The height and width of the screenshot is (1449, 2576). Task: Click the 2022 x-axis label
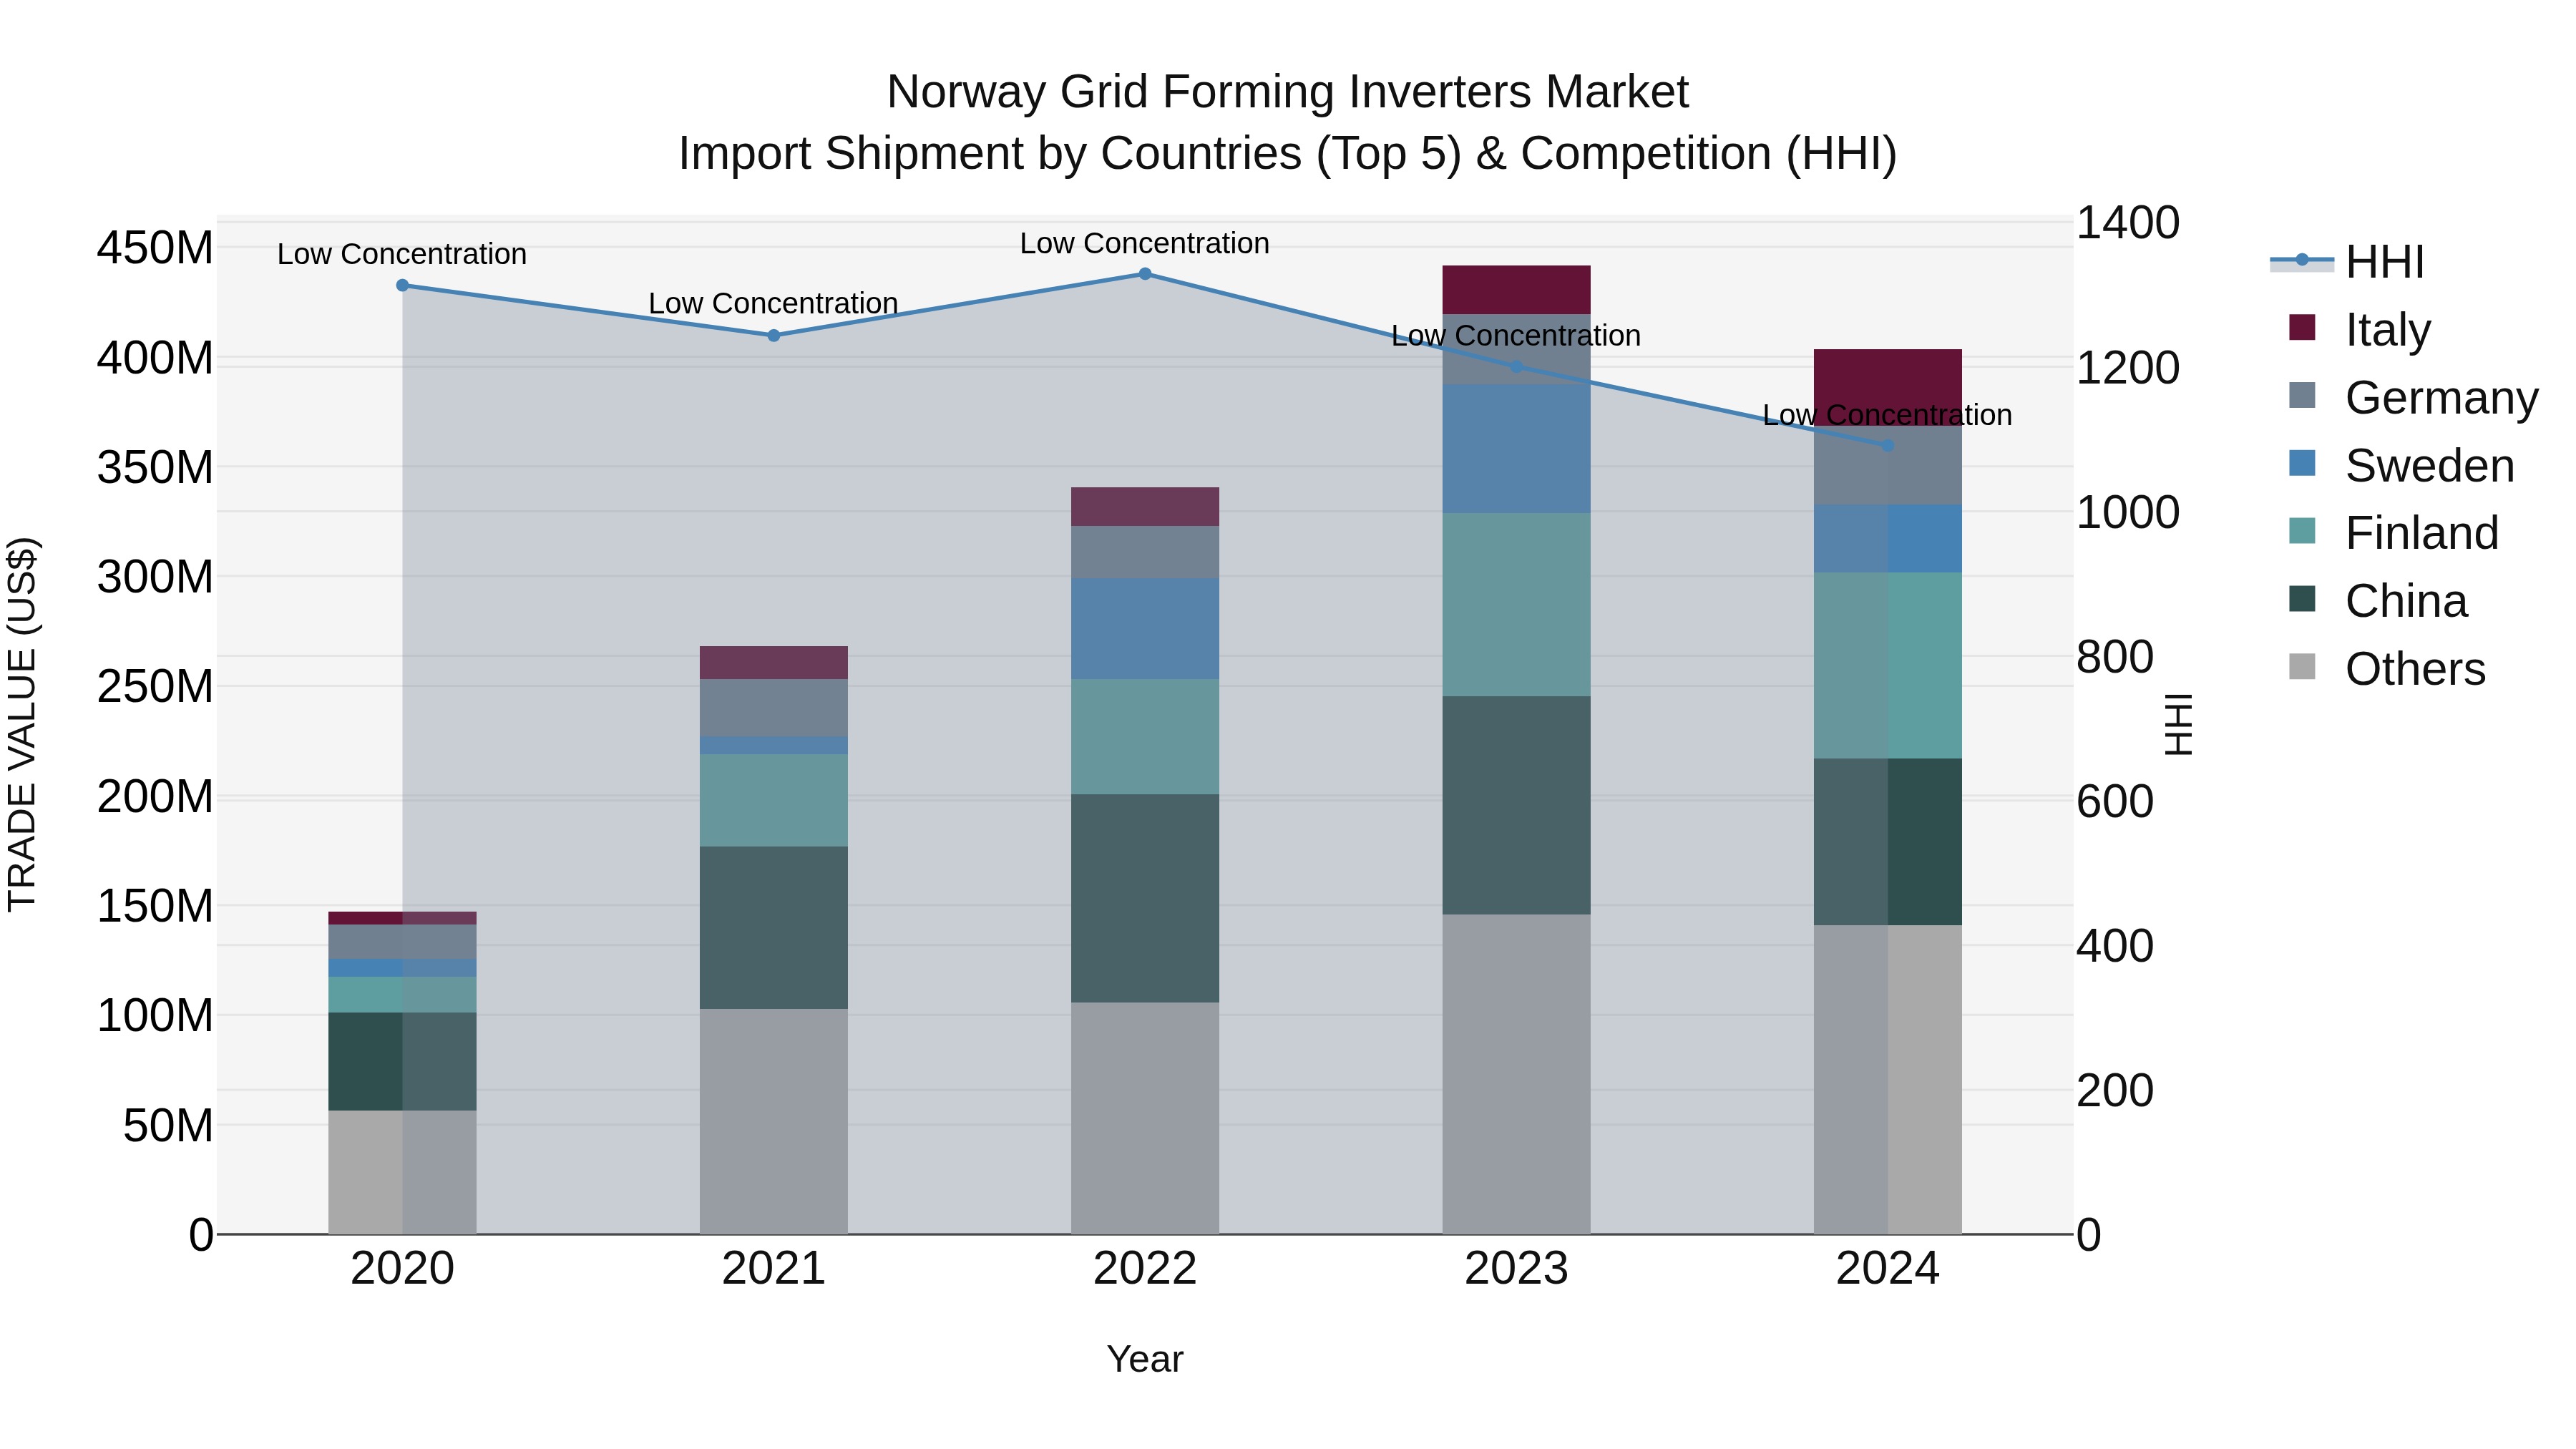click(x=1145, y=1269)
